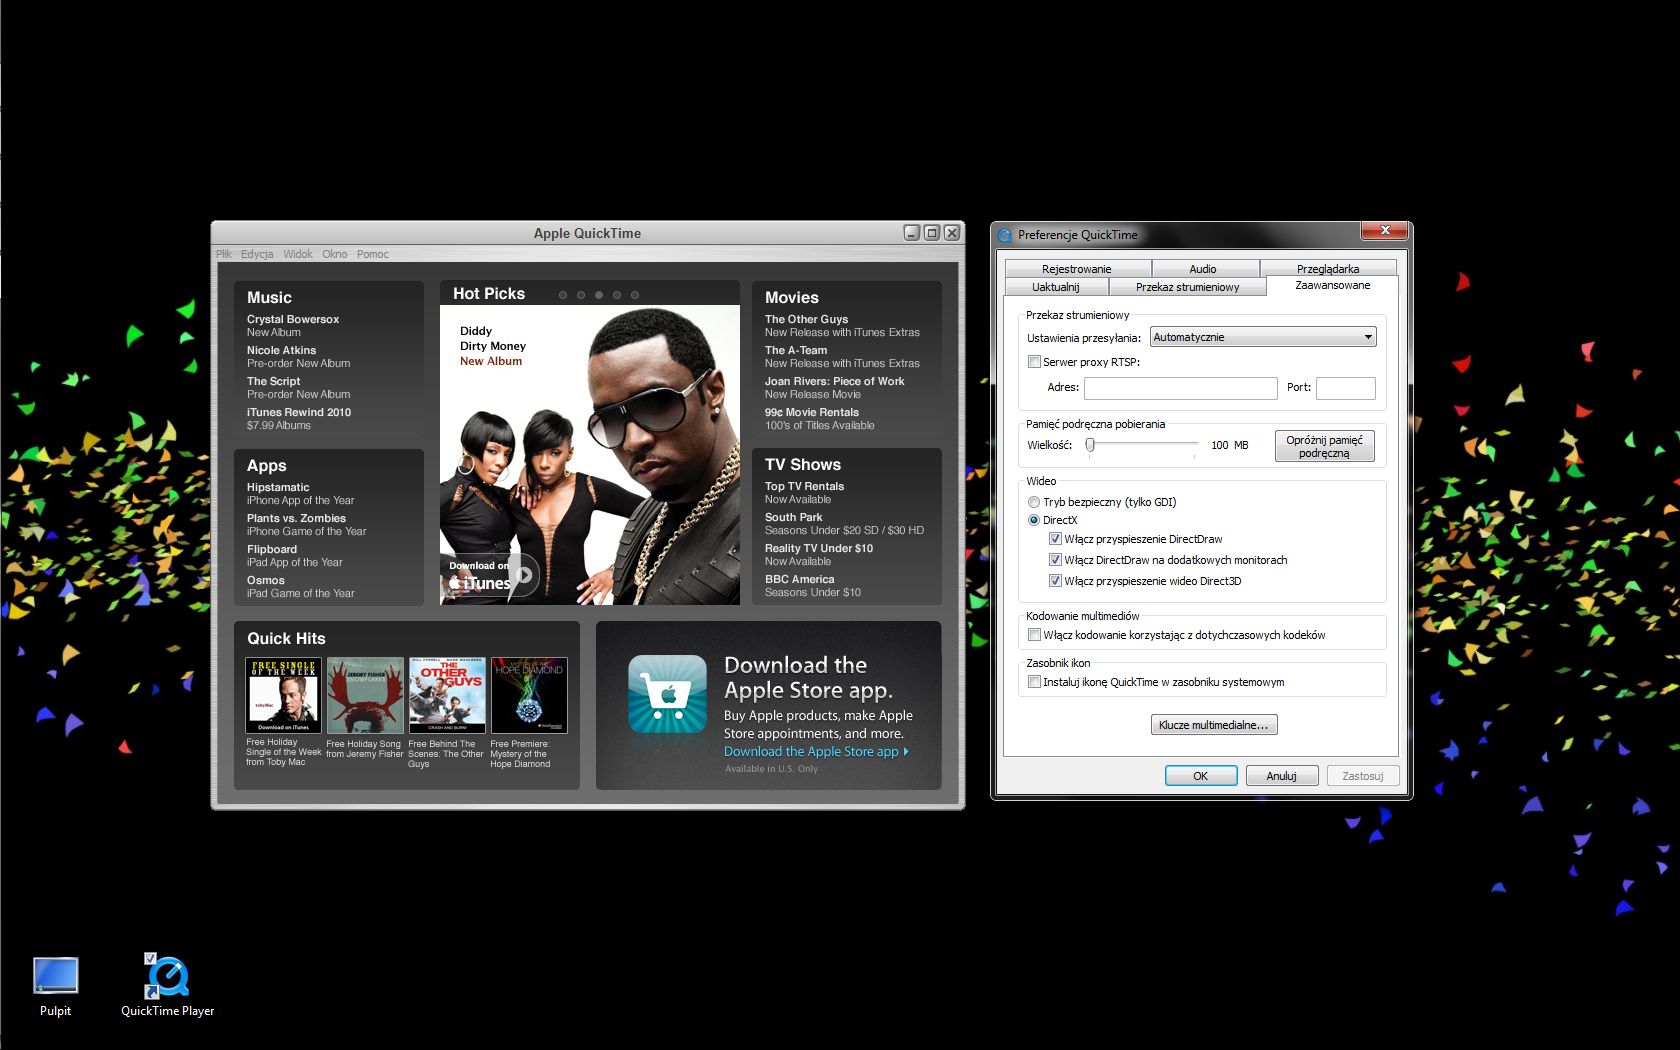
Task: Click the Adres input field
Action: pos(1181,388)
